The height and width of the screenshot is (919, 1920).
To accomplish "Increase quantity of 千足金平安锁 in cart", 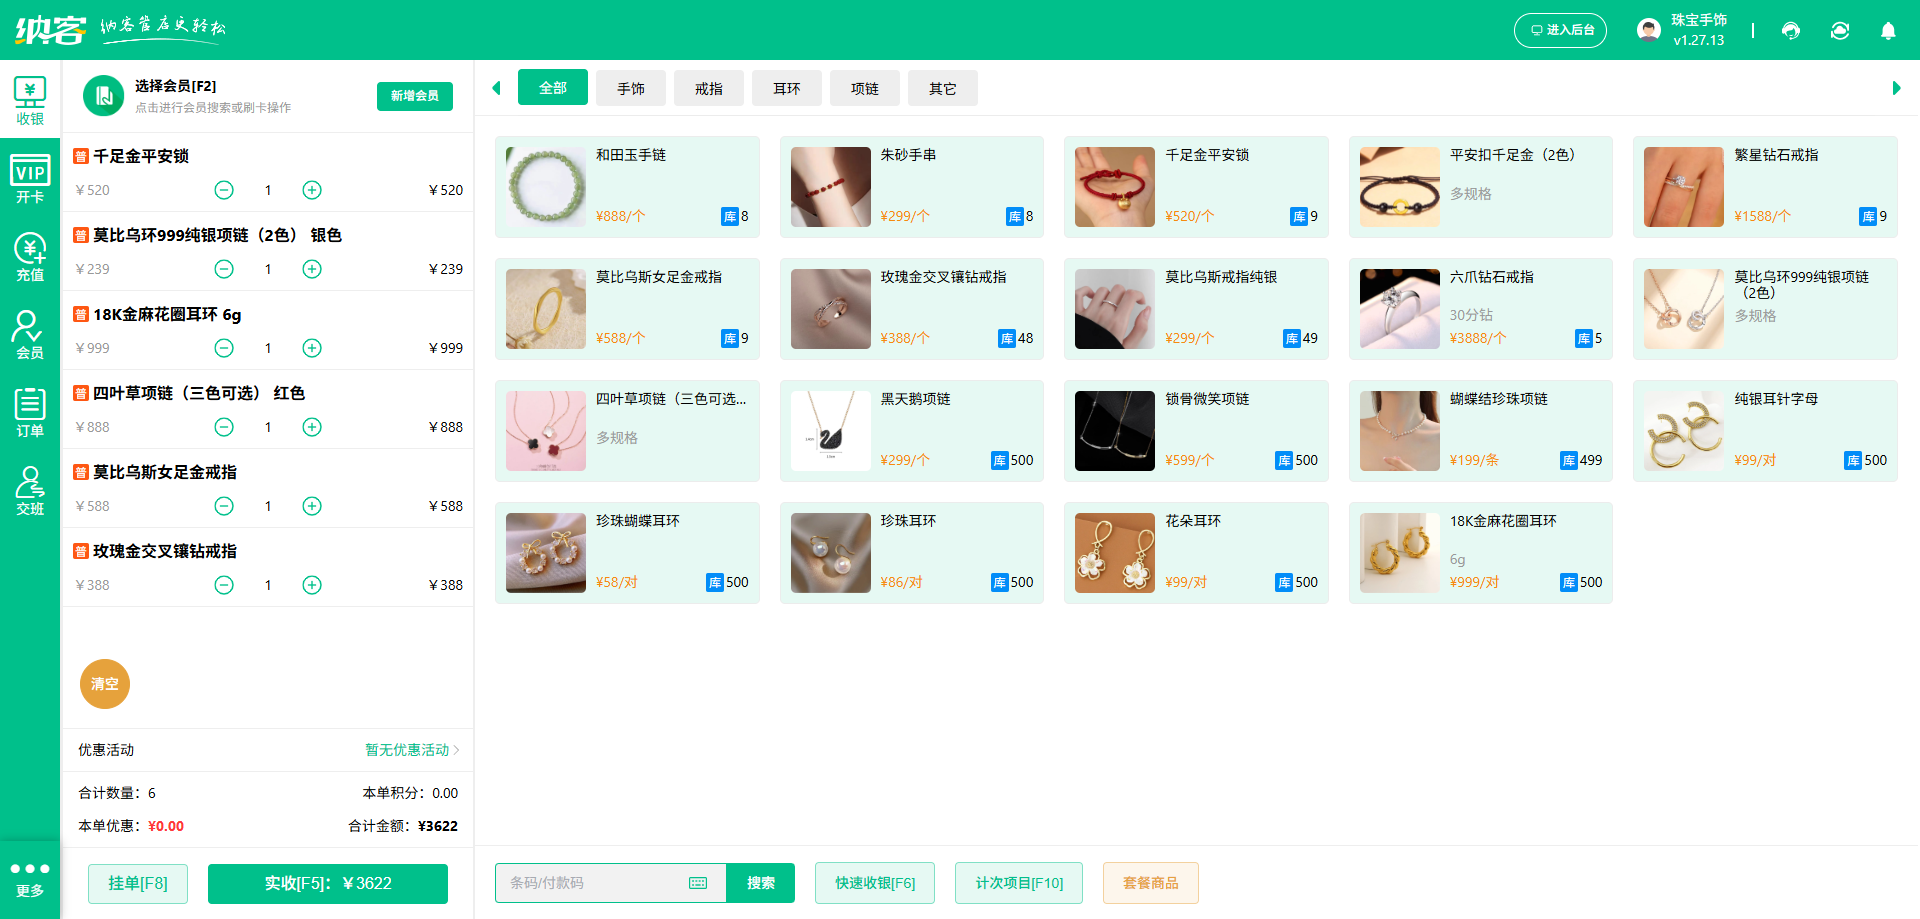I will tap(312, 190).
